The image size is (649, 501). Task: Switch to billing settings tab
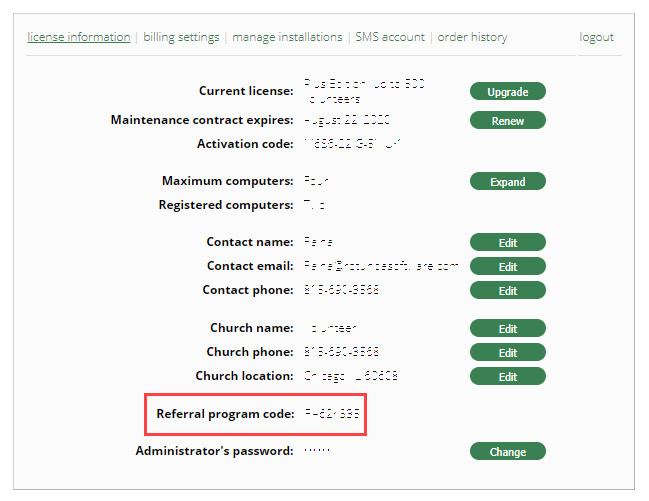tap(181, 37)
